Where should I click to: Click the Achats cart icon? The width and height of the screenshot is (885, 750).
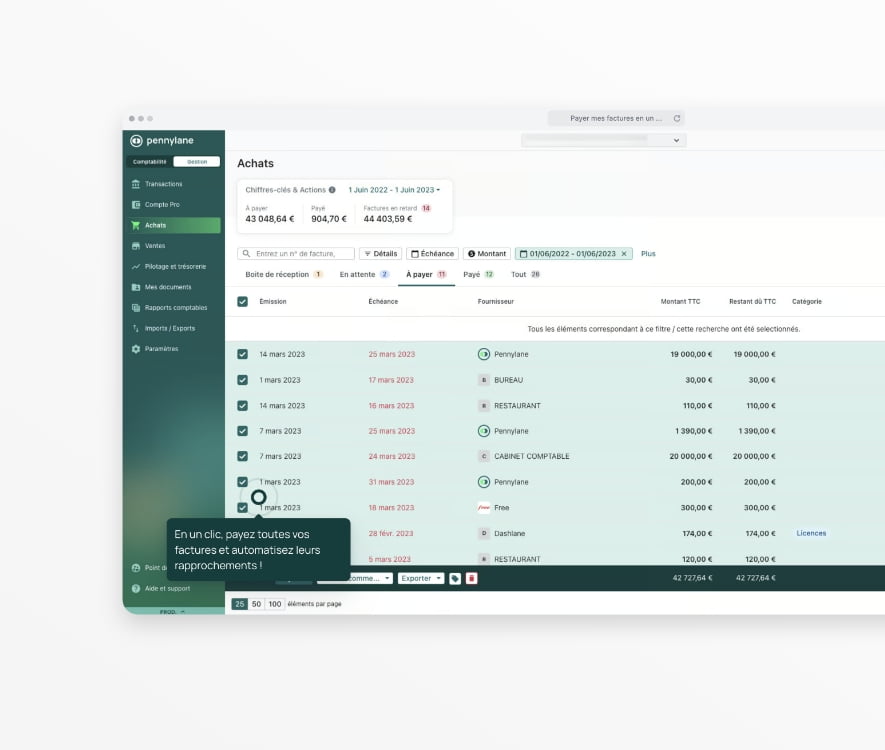(135, 225)
